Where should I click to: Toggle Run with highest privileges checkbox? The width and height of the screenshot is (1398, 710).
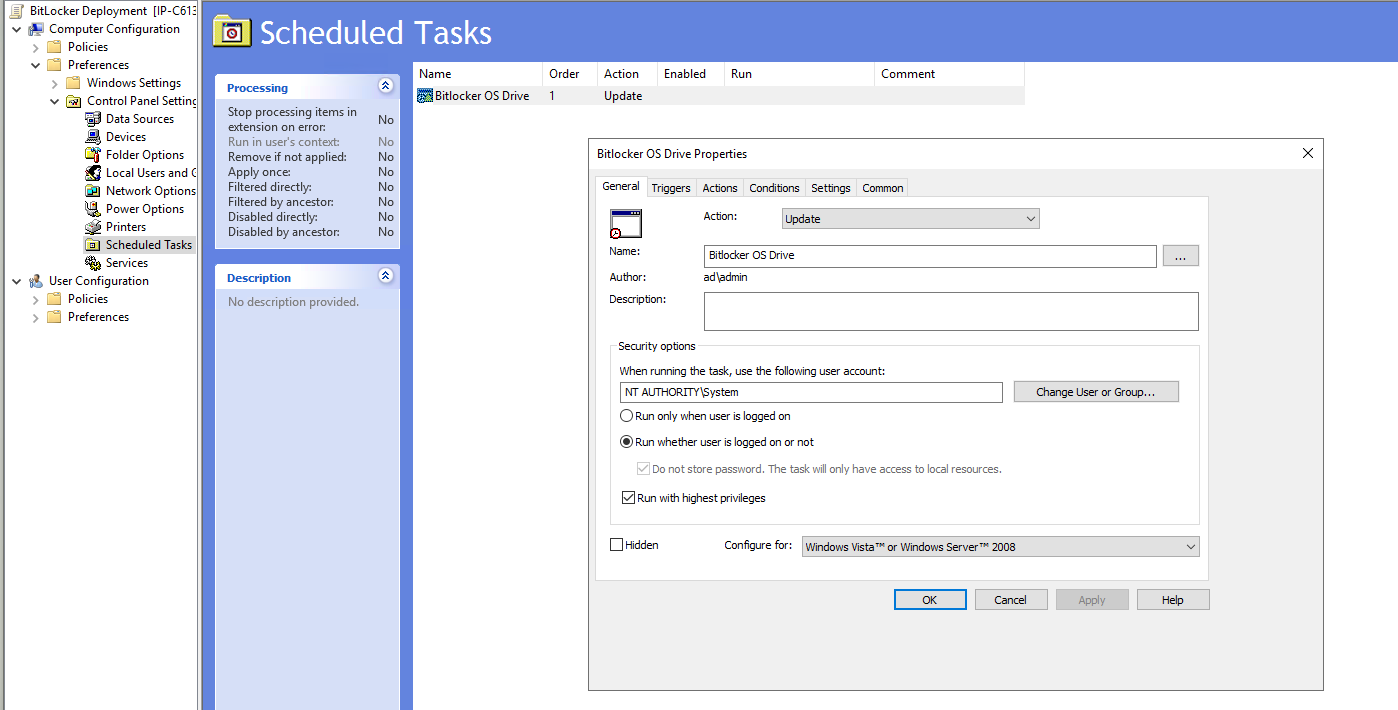pos(628,498)
